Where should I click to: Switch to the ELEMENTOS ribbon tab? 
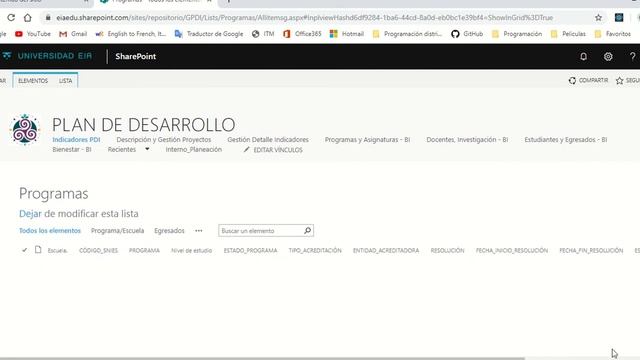pos(33,81)
